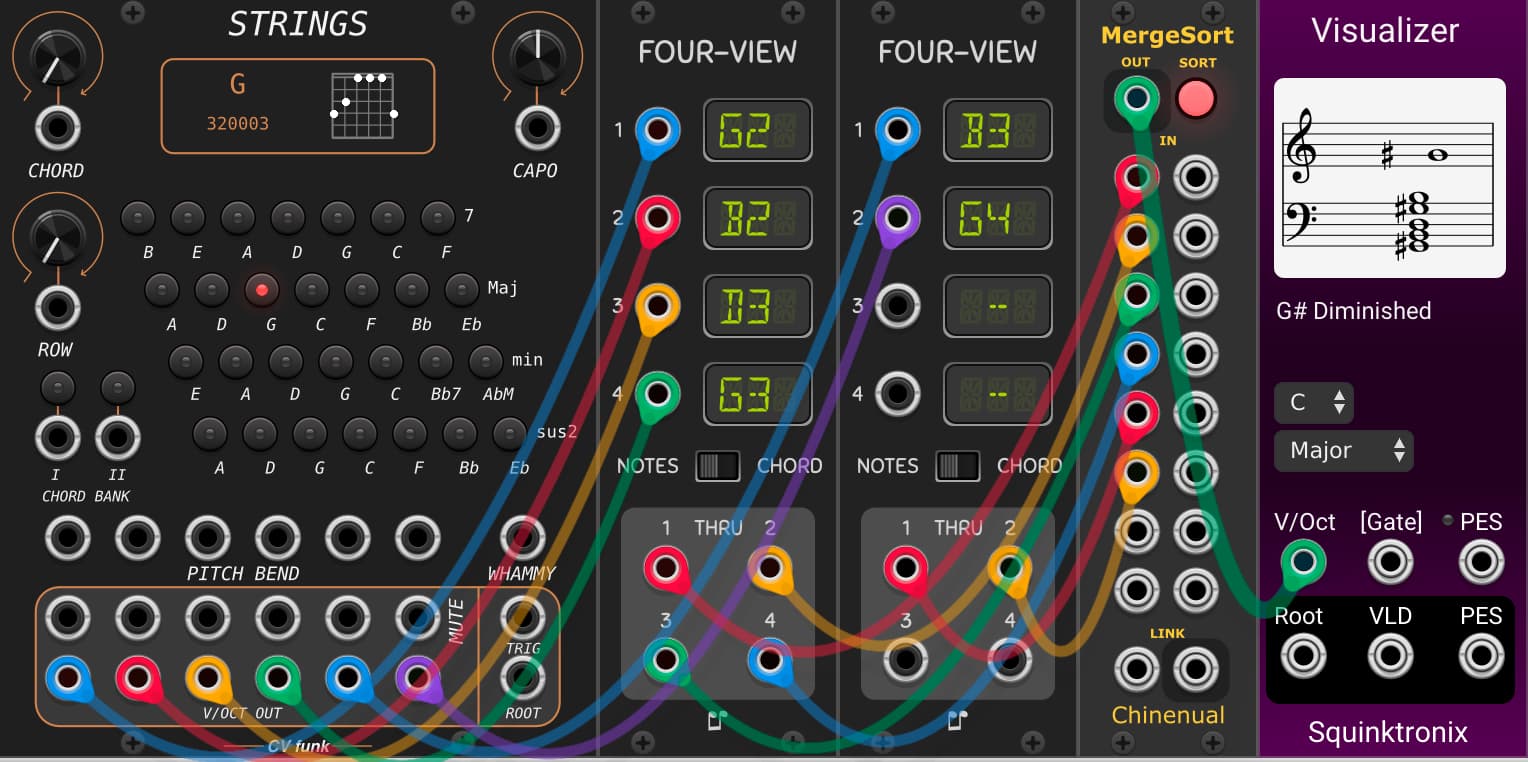
Task: Click the TRIG jack on STRINGS module
Action: point(522,616)
